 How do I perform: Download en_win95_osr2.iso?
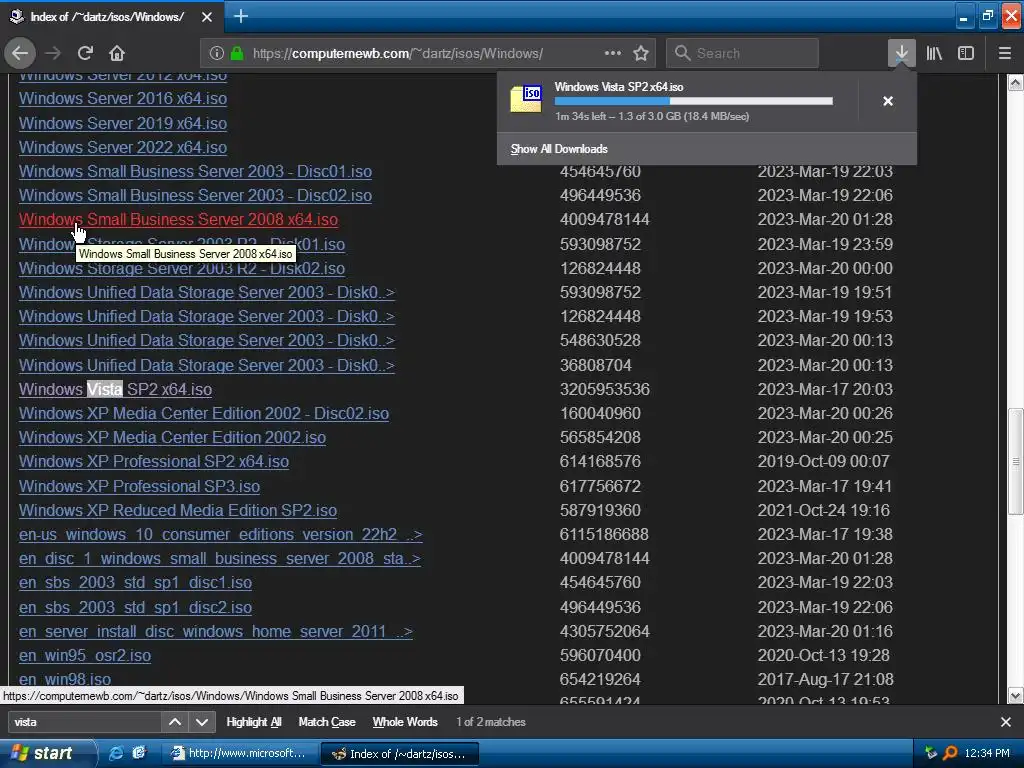point(85,656)
